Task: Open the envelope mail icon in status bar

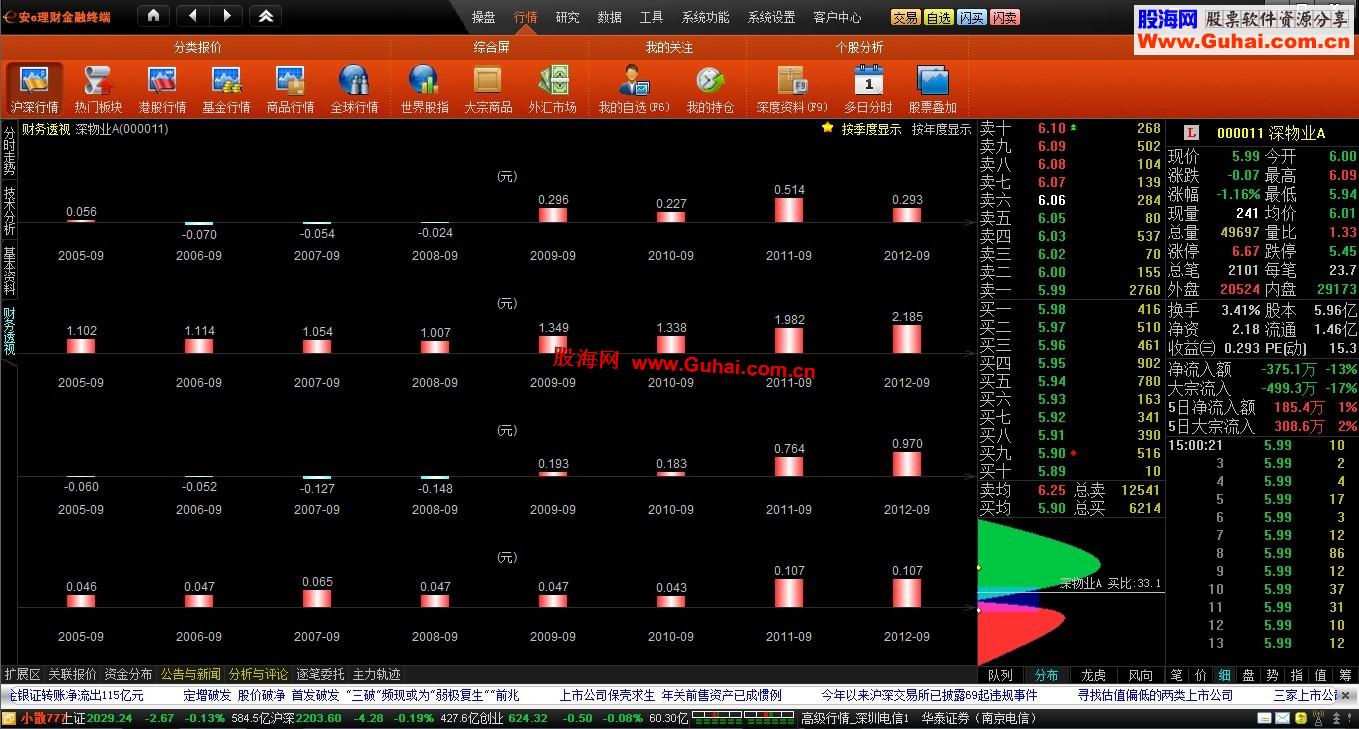Action: (x=1281, y=718)
